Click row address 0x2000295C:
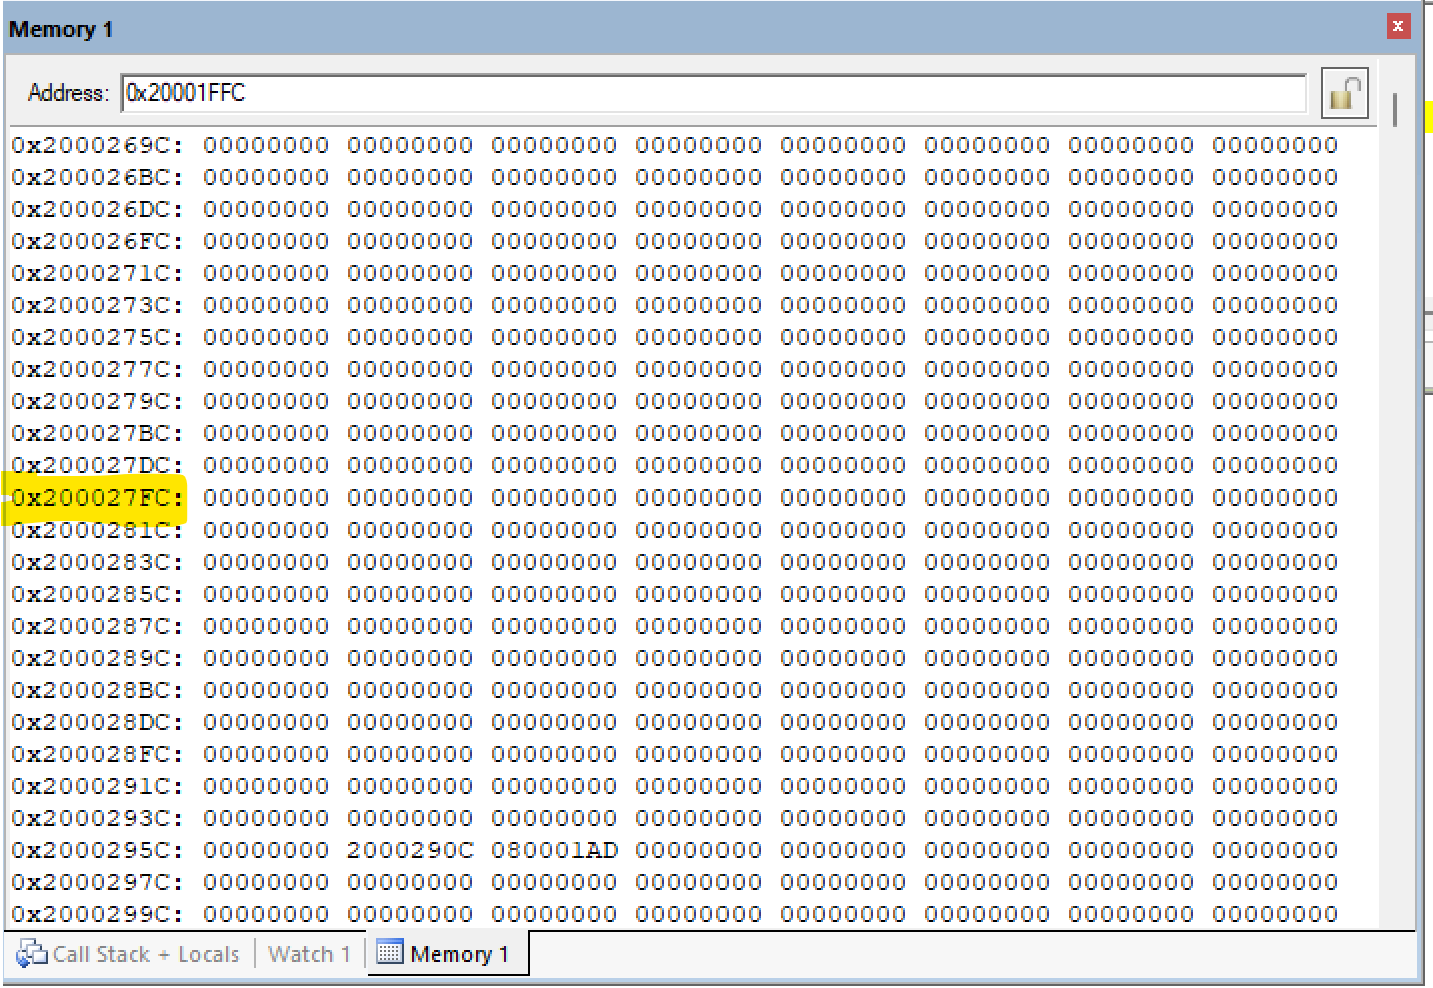Image resolution: width=1433 pixels, height=988 pixels. click(x=98, y=850)
